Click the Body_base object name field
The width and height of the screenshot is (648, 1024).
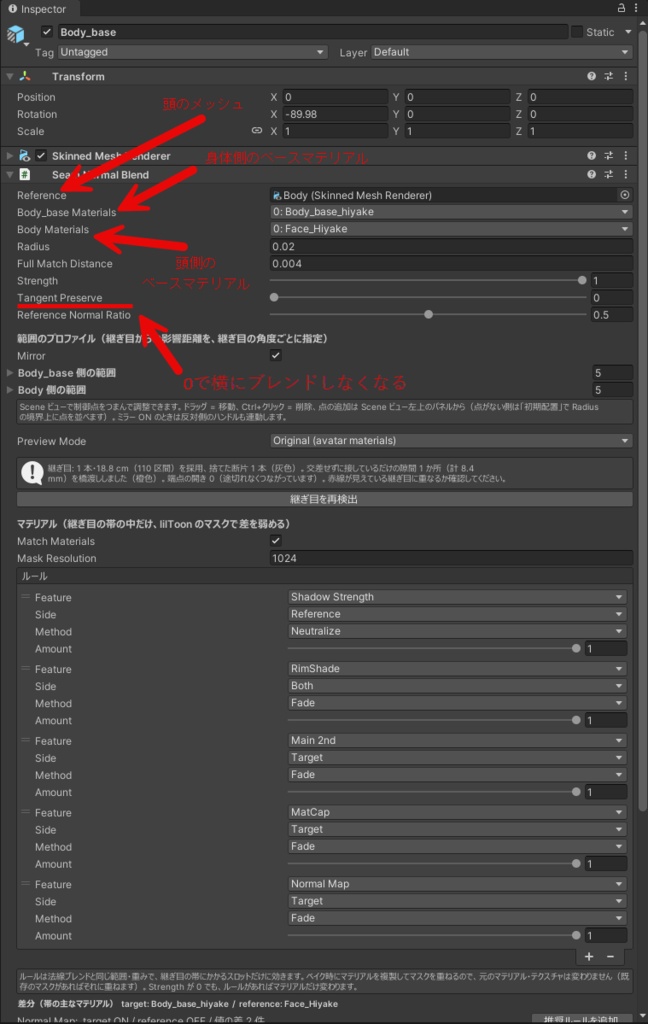(x=312, y=32)
